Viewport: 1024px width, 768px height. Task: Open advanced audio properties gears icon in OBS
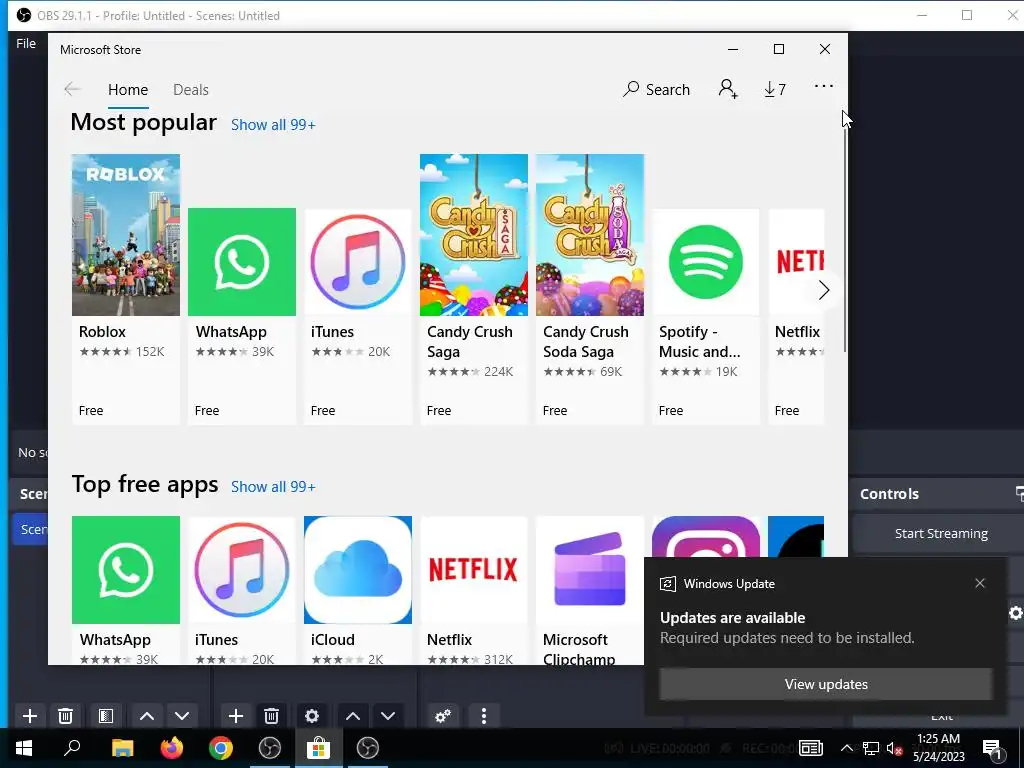click(x=443, y=716)
